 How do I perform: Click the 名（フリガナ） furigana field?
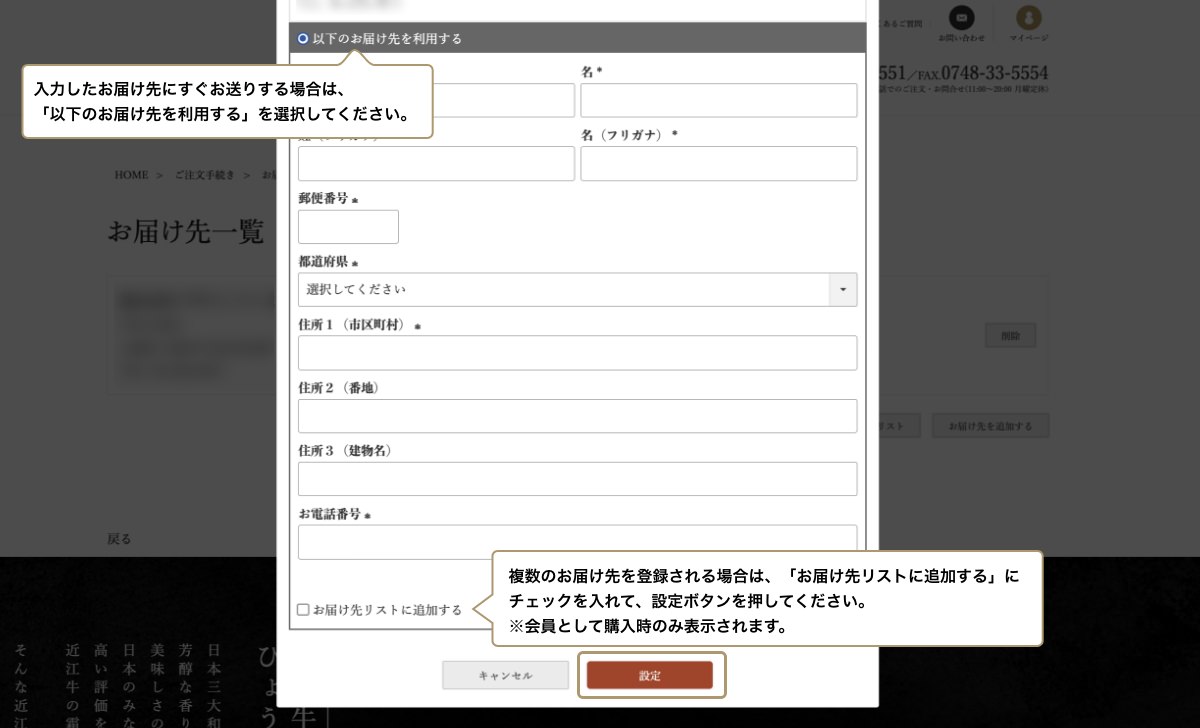point(718,163)
